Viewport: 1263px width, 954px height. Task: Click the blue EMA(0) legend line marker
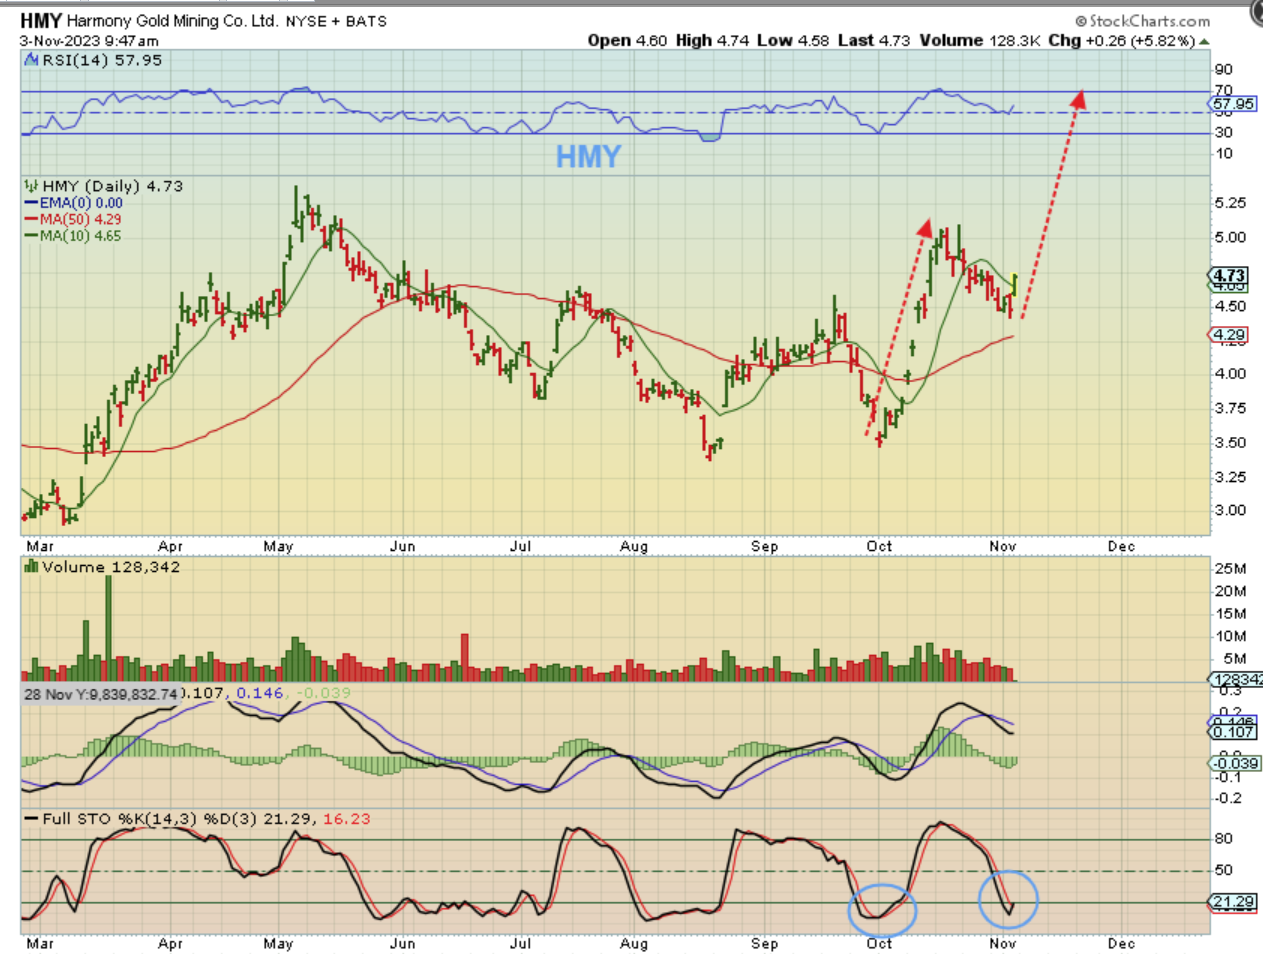click(x=31, y=203)
